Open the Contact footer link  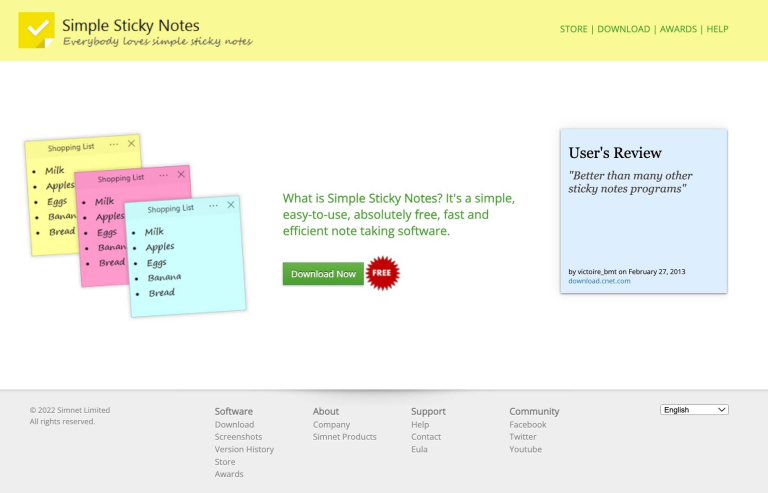click(426, 437)
